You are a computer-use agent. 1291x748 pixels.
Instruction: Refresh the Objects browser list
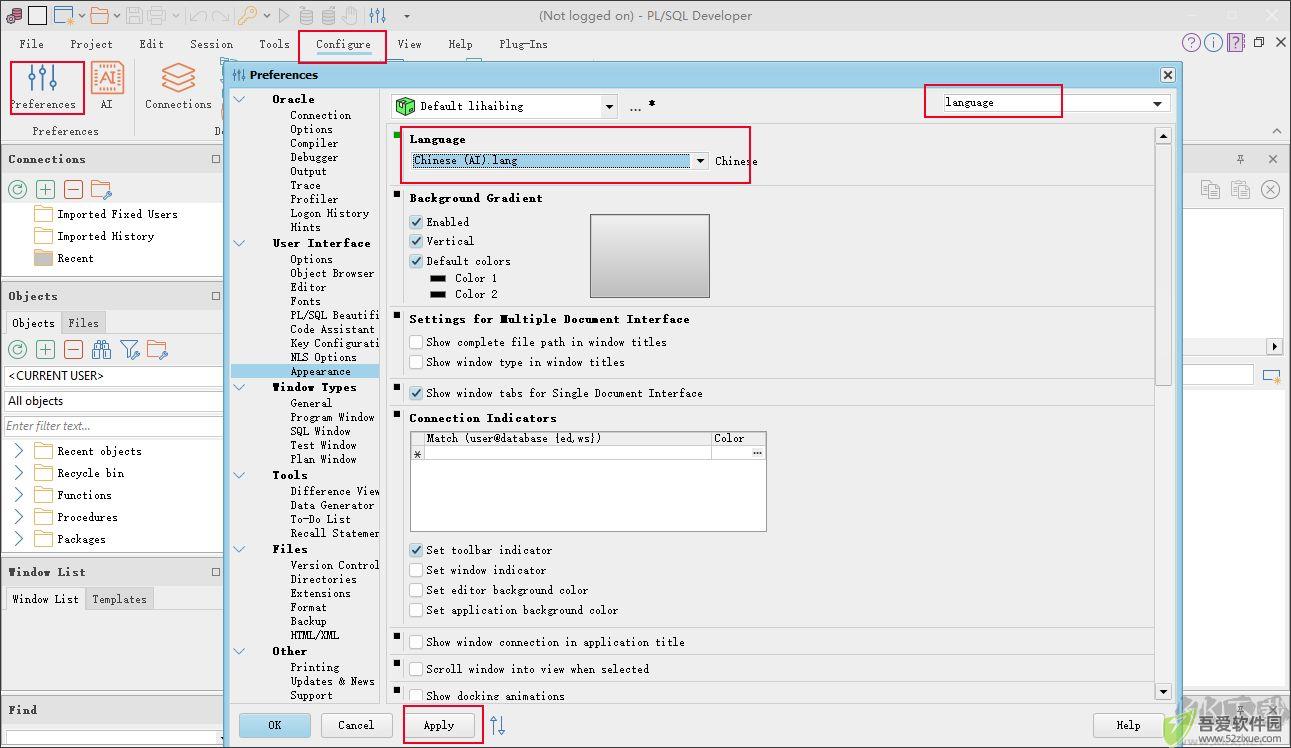pos(17,349)
